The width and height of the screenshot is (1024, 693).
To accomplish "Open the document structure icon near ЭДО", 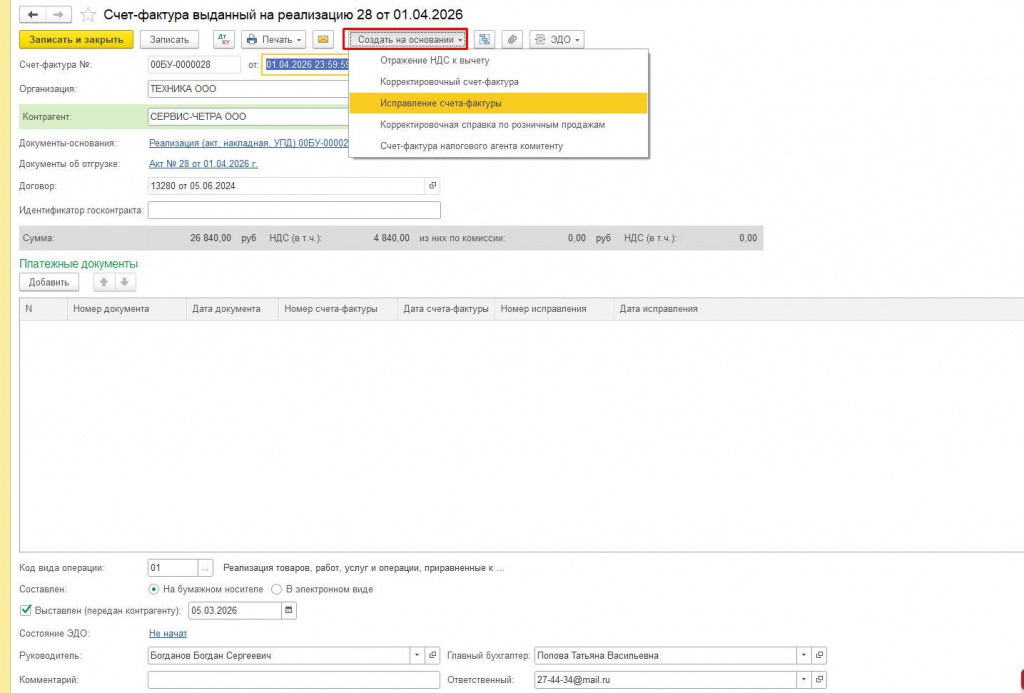I will 484,40.
